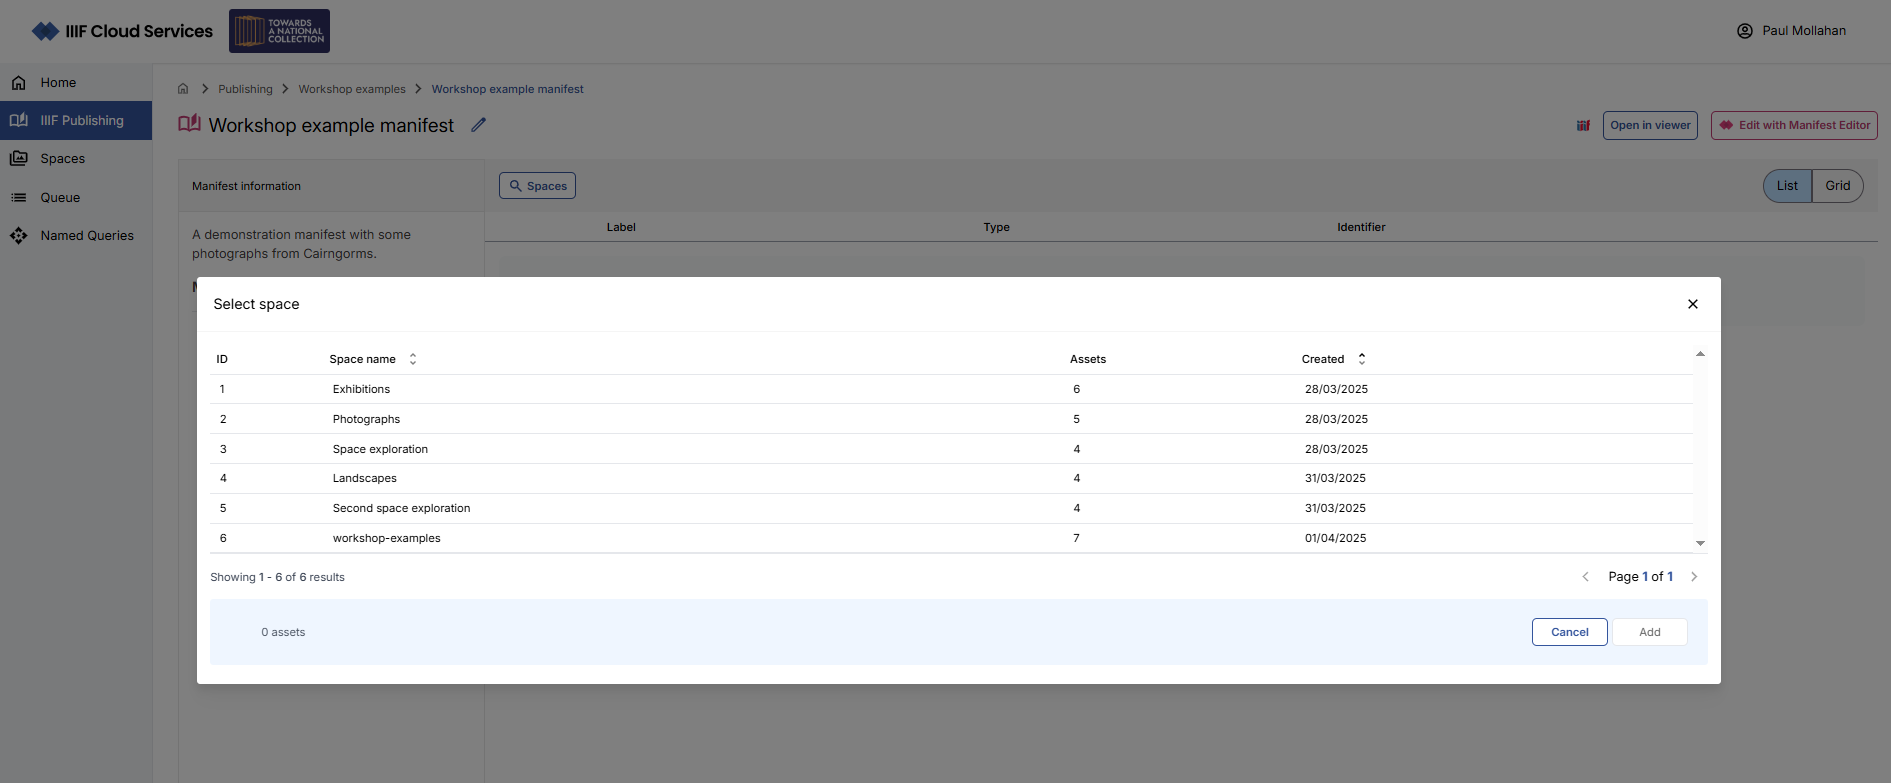The width and height of the screenshot is (1891, 783).
Task: Click the home icon in breadcrumb
Action: pos(183,89)
